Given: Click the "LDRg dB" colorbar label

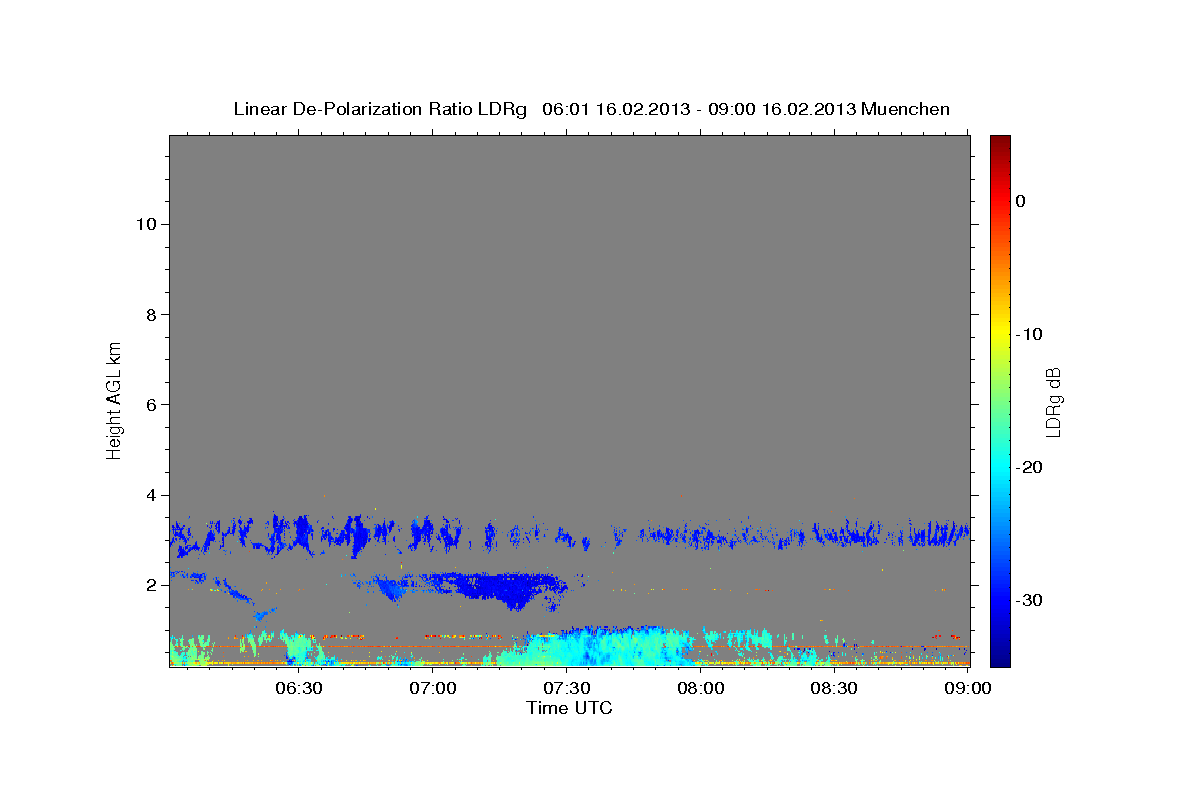Looking at the screenshot, I should [x=1052, y=401].
